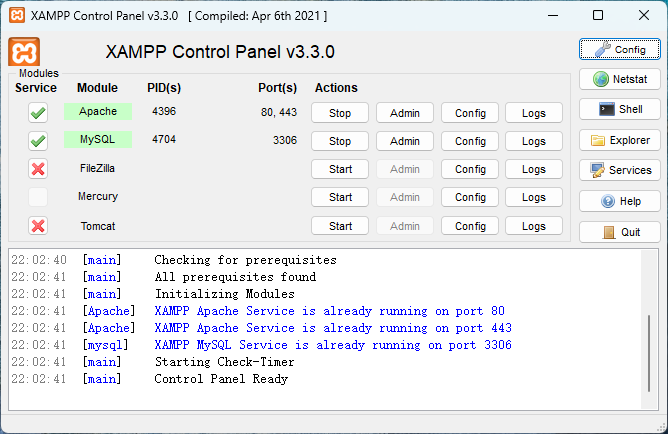Viewport: 668px width, 434px height.
Task: Open the MySQL Config menu
Action: pos(470,141)
